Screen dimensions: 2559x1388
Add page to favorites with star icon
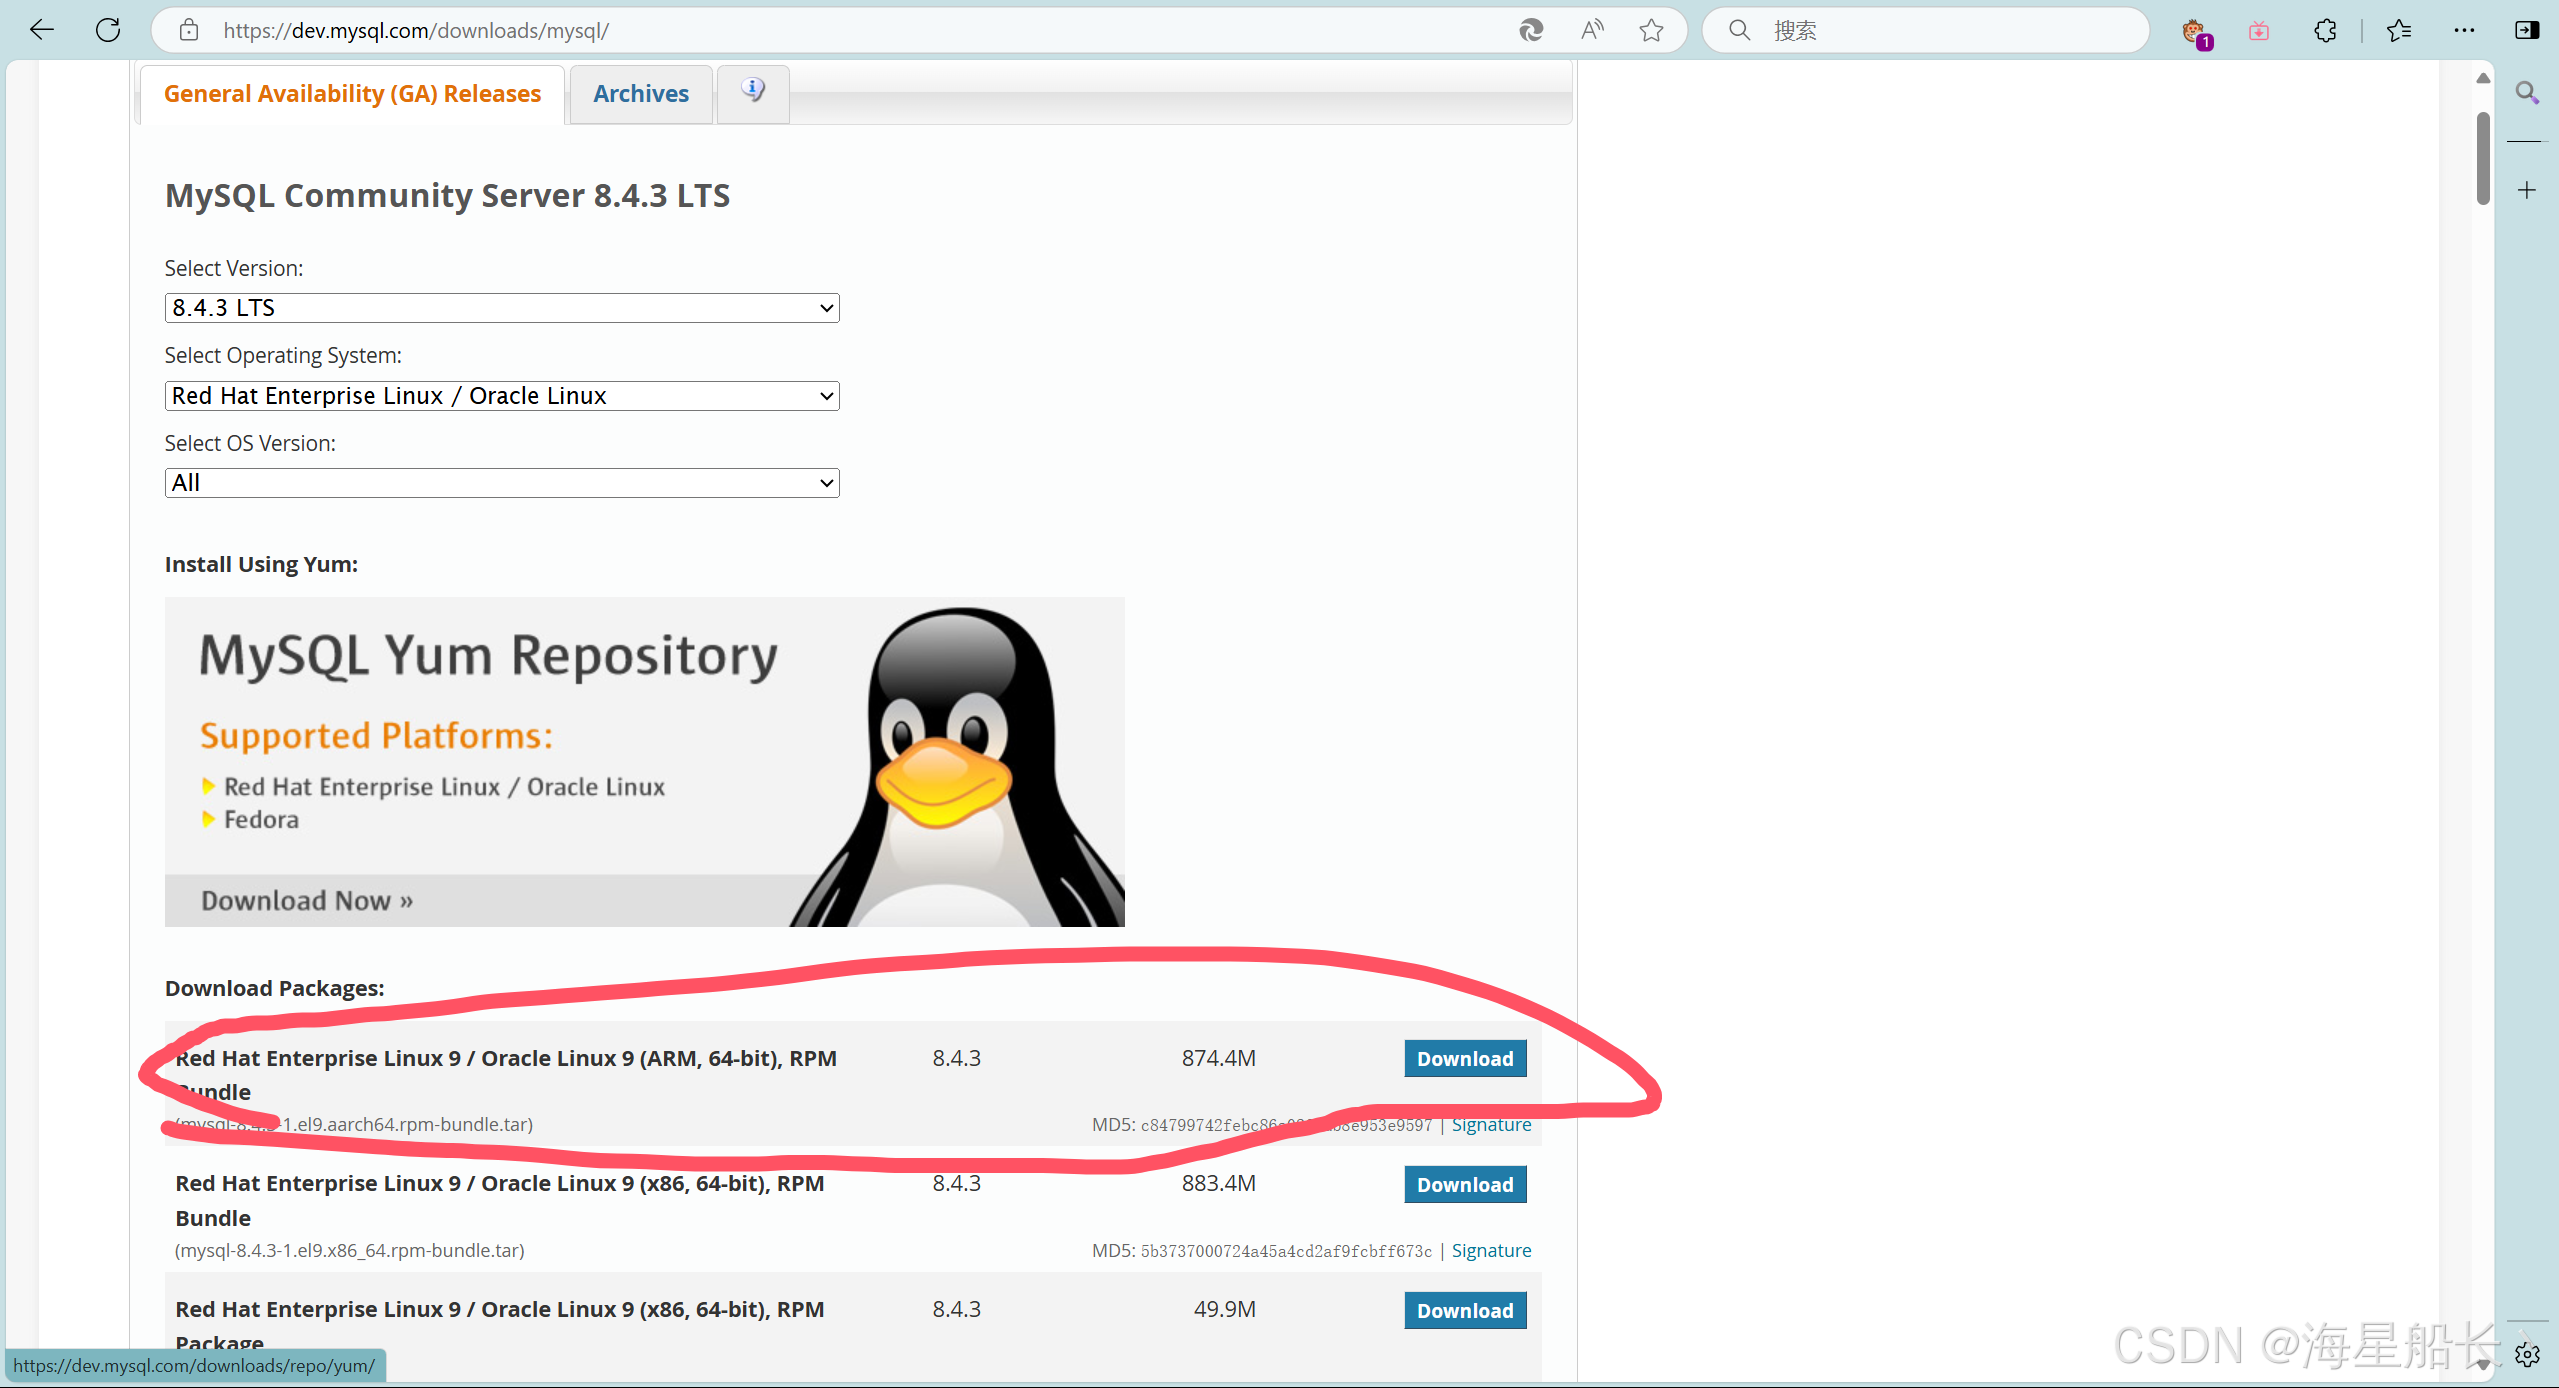pos(1651,30)
